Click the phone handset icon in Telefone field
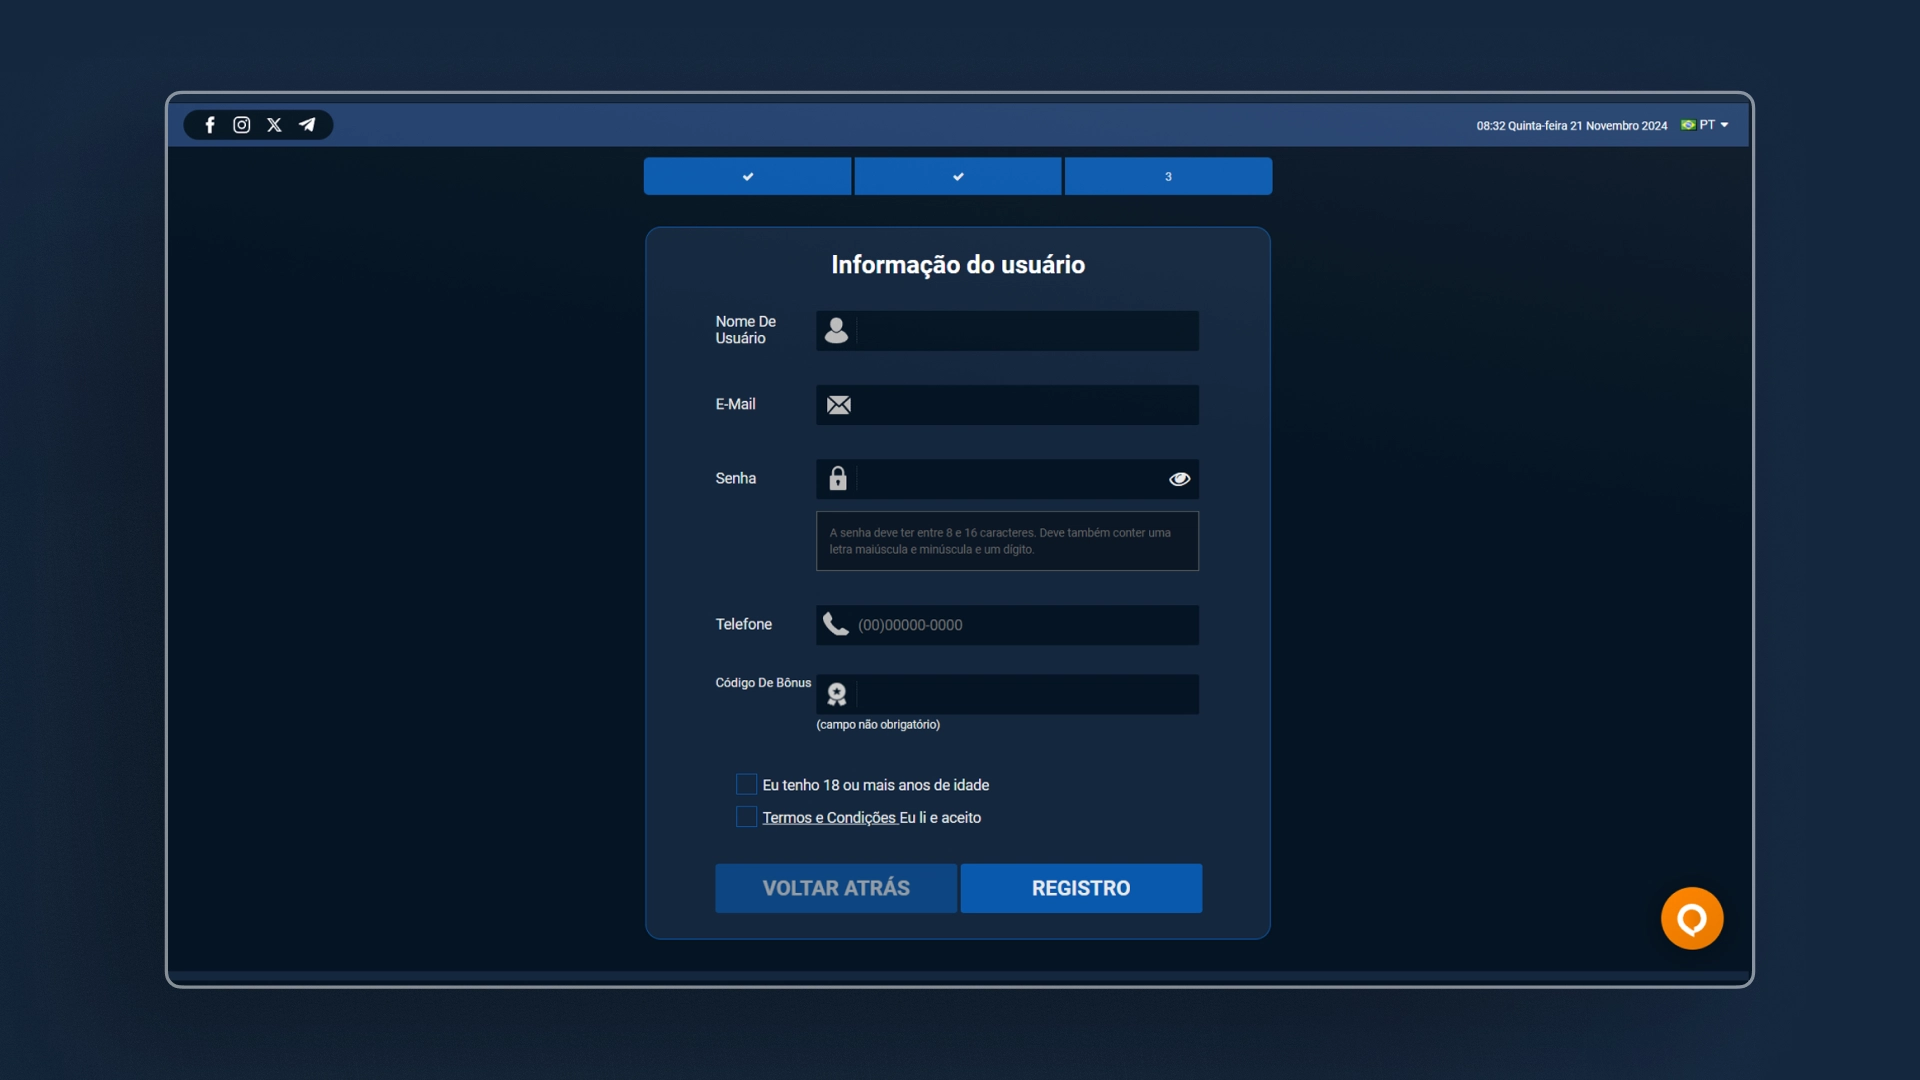Screen dimensions: 1920x1080 click(x=836, y=624)
